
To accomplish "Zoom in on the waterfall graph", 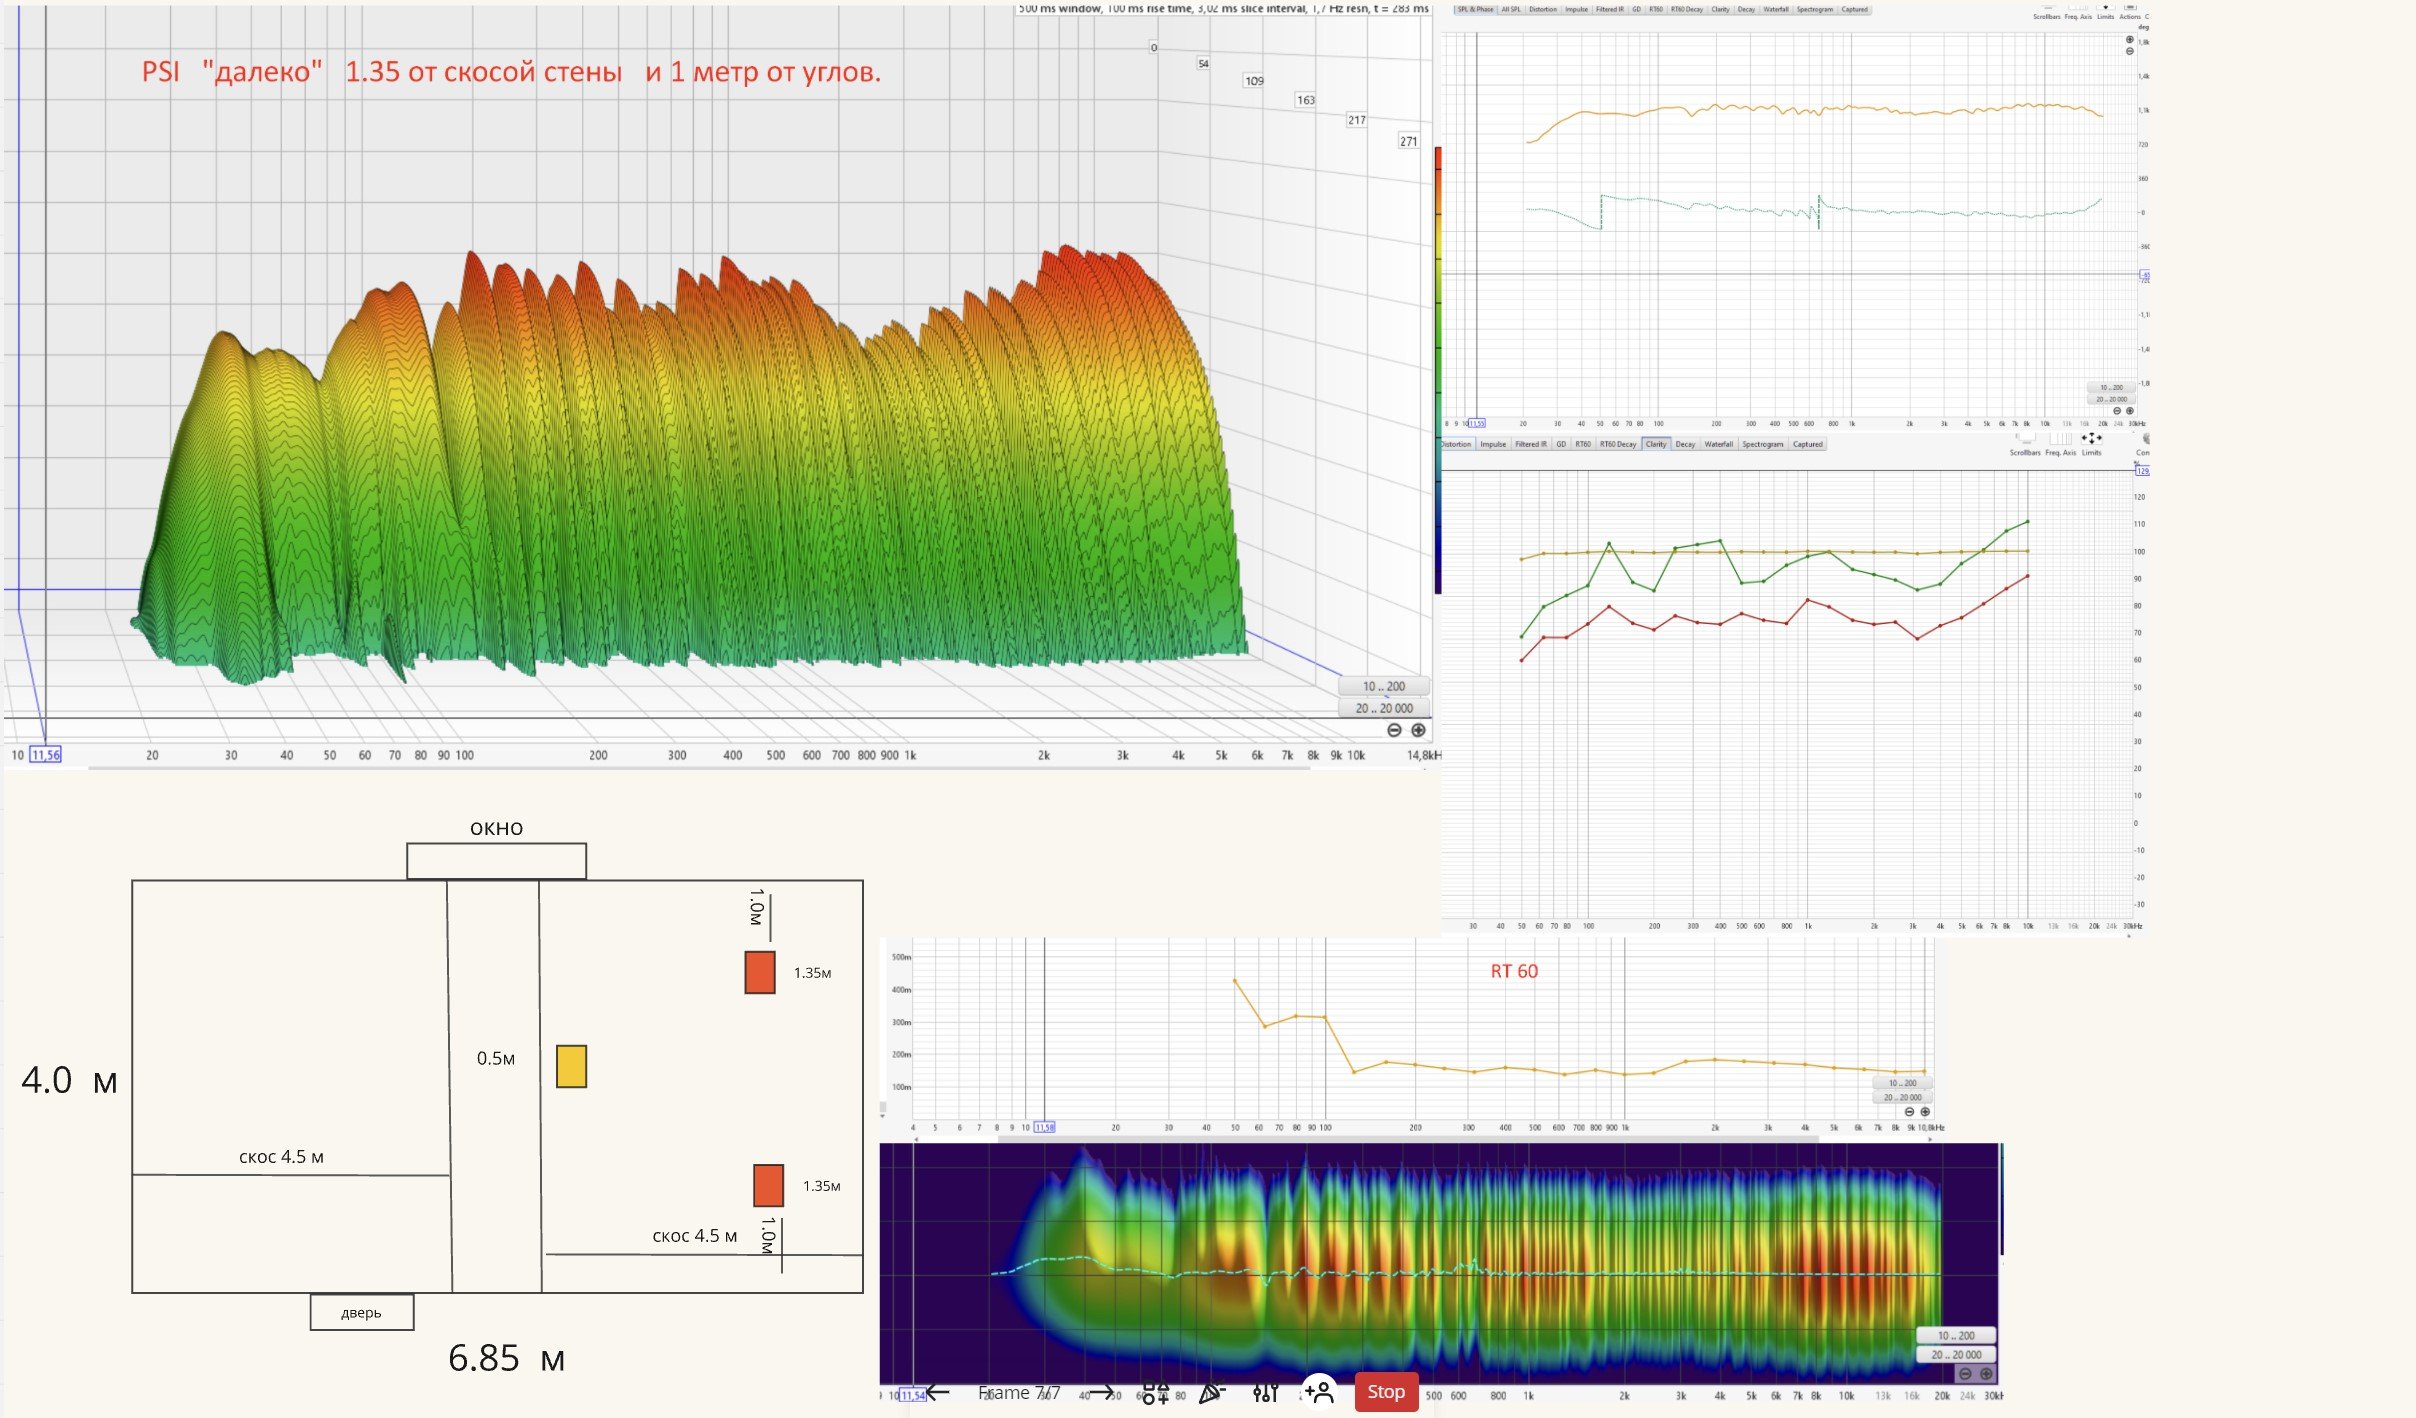I will [x=1418, y=730].
